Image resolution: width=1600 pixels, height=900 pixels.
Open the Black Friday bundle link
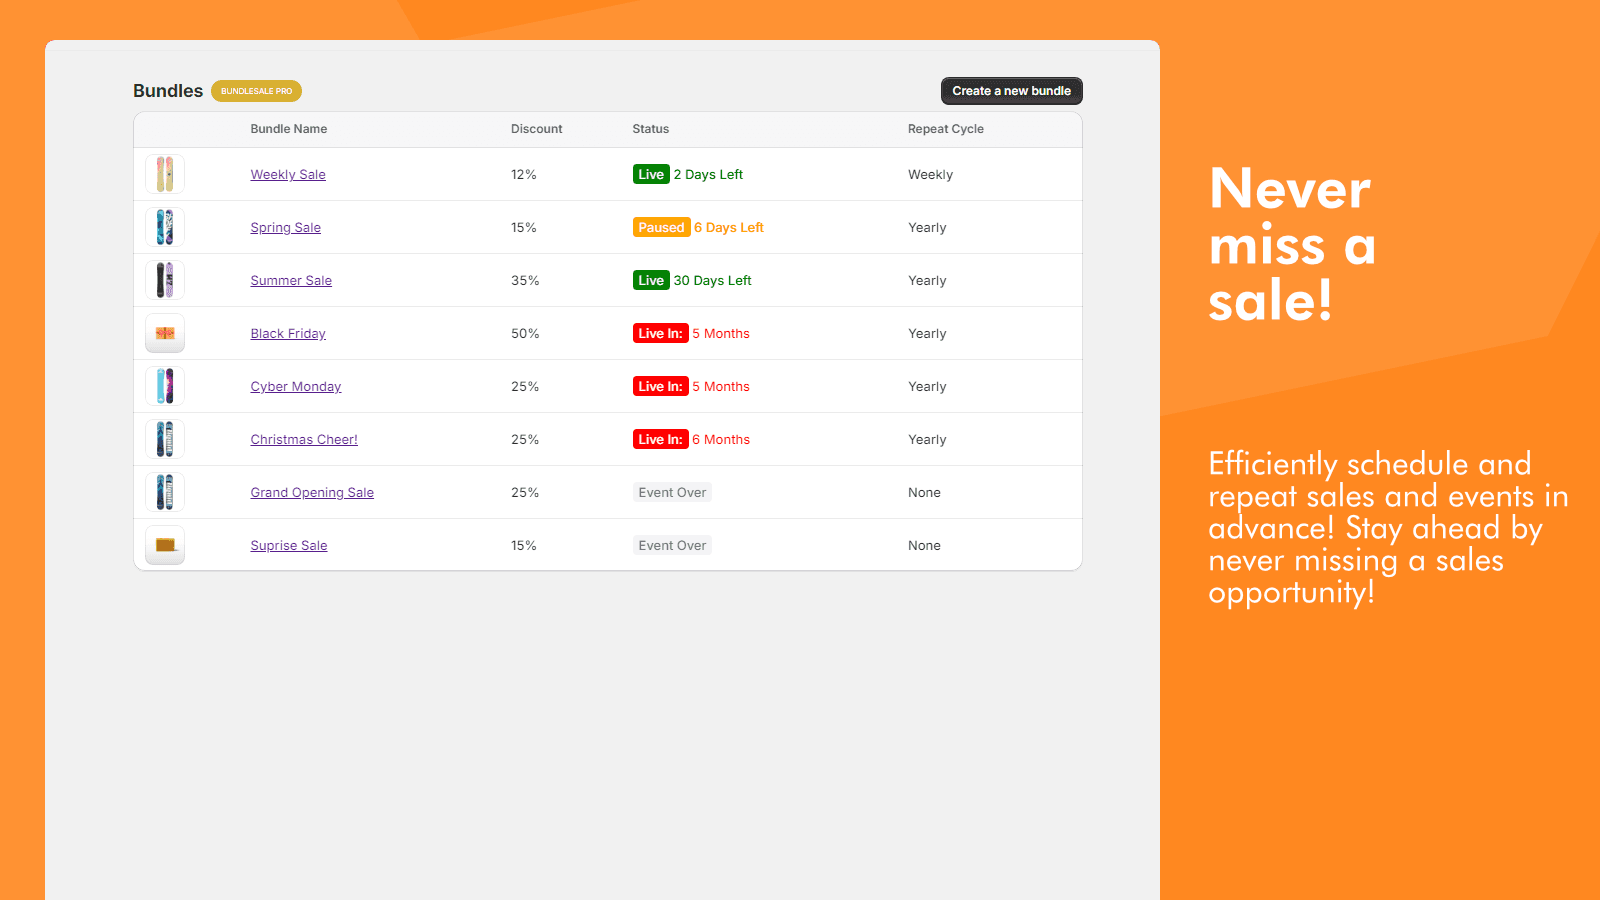(288, 334)
